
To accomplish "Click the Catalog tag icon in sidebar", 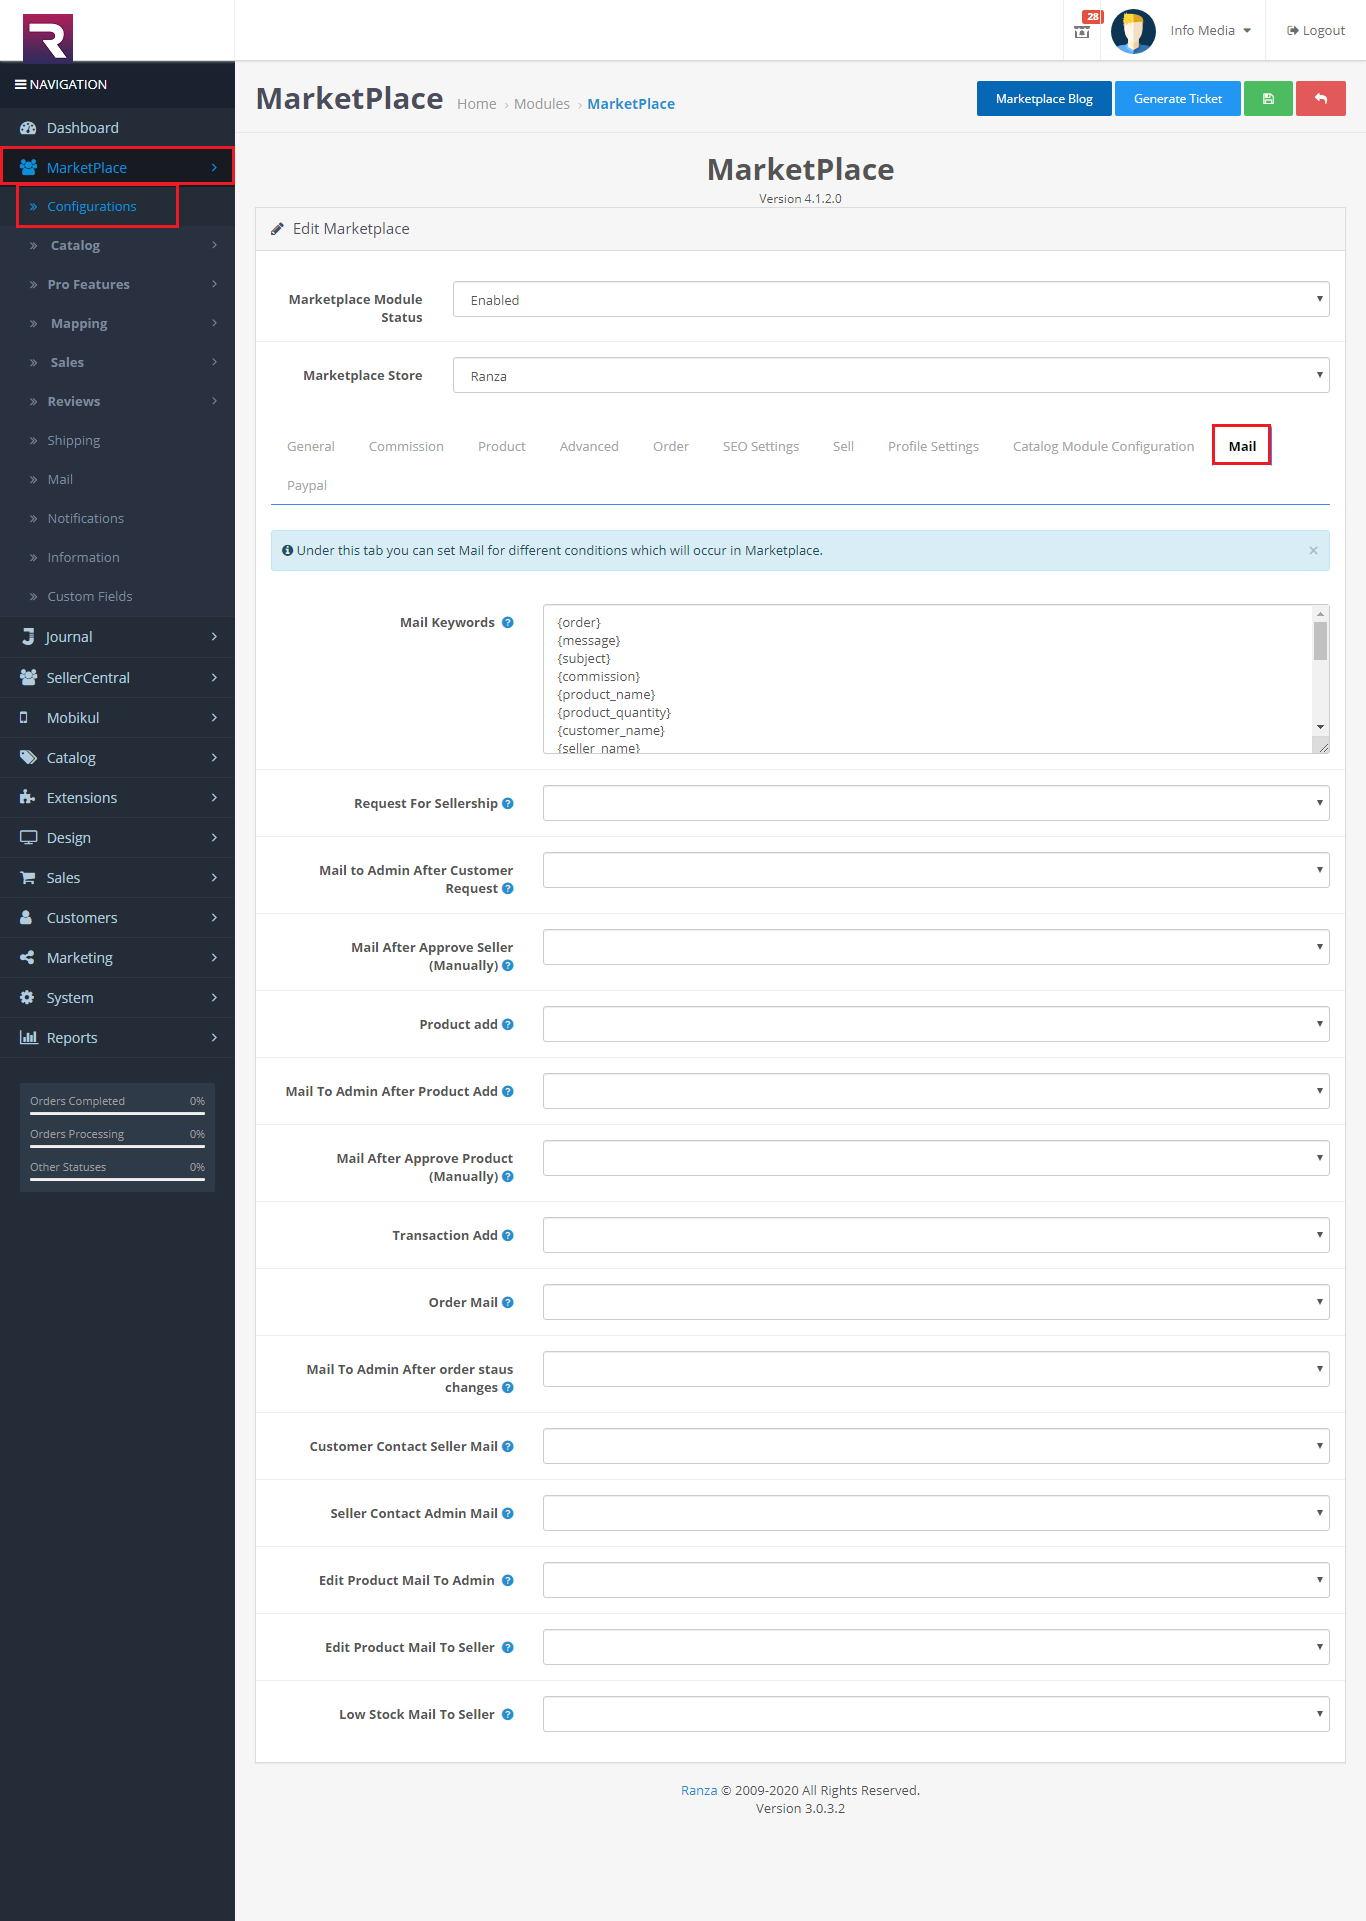I will tap(28, 758).
